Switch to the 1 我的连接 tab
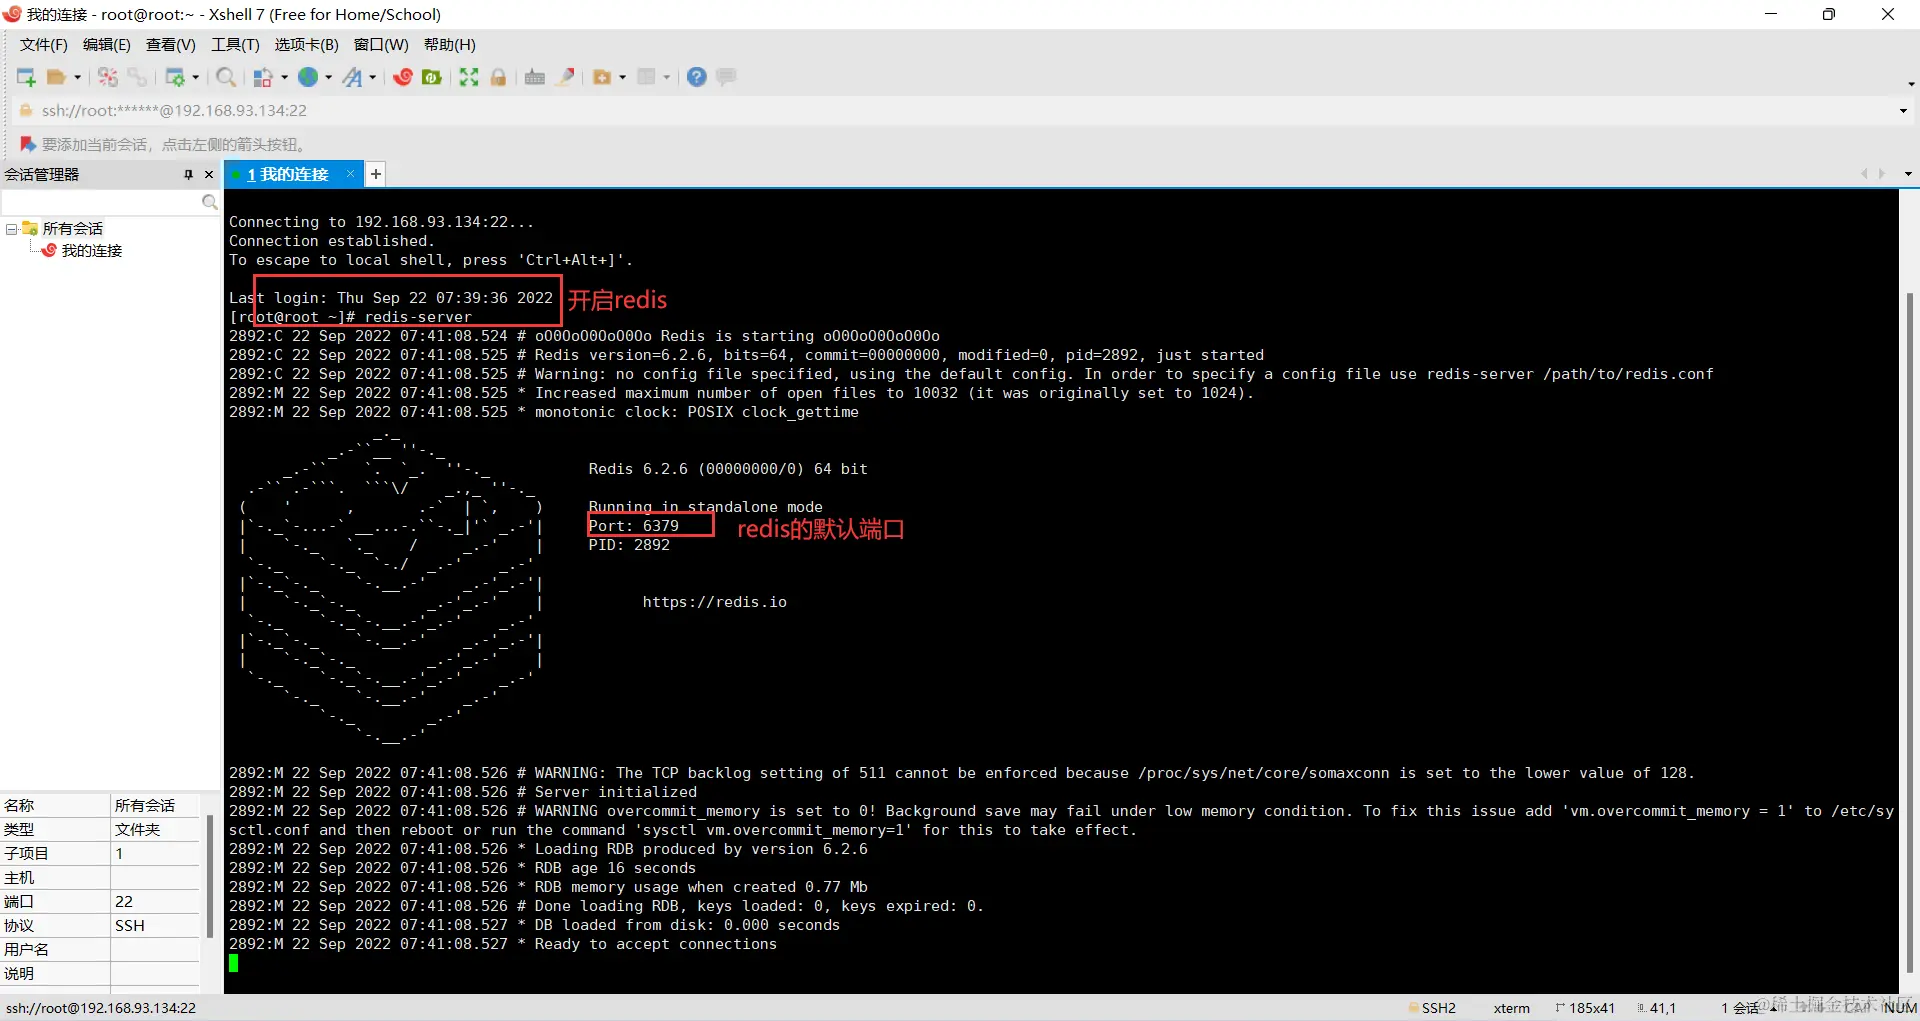The image size is (1920, 1021). 288,174
